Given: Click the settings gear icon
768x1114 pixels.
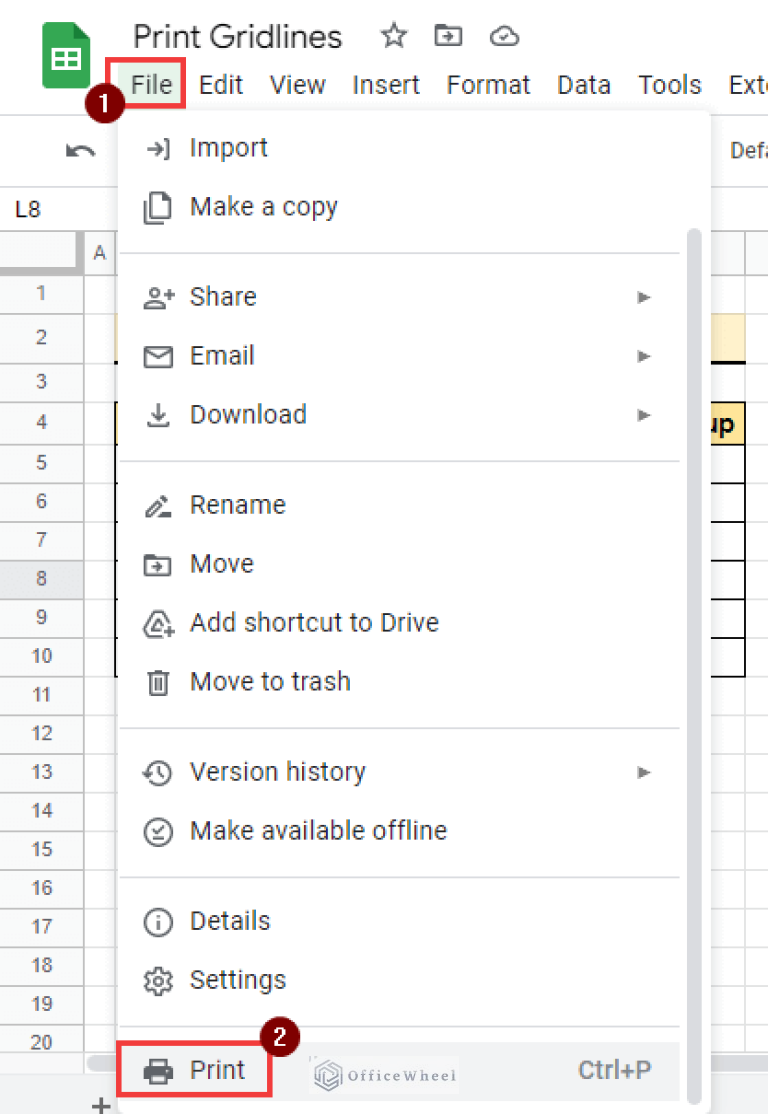Looking at the screenshot, I should pyautogui.click(x=158, y=980).
